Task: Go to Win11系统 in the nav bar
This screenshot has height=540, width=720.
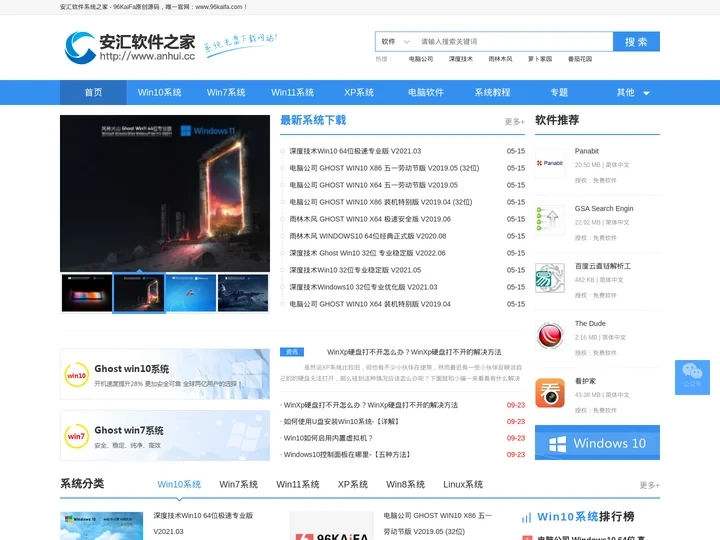Action: (x=292, y=92)
